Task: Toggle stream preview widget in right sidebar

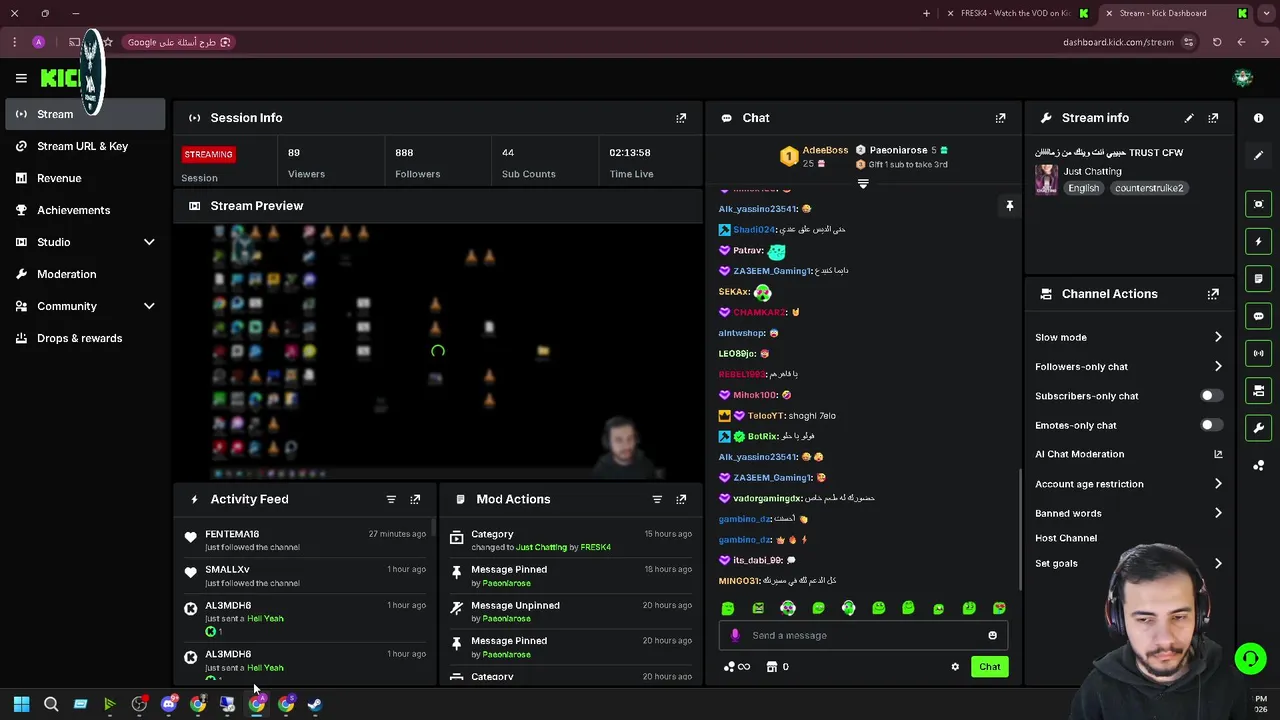Action: [x=1258, y=204]
